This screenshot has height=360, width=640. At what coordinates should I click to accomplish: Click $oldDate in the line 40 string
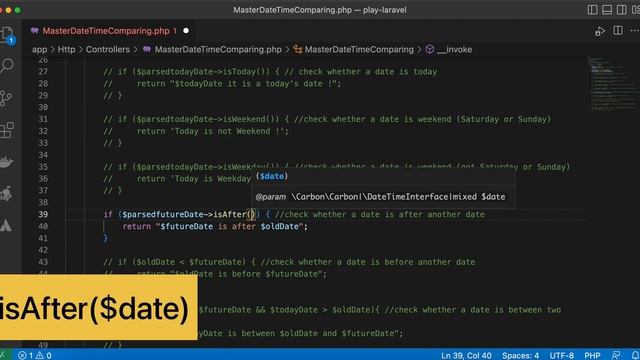[280, 226]
